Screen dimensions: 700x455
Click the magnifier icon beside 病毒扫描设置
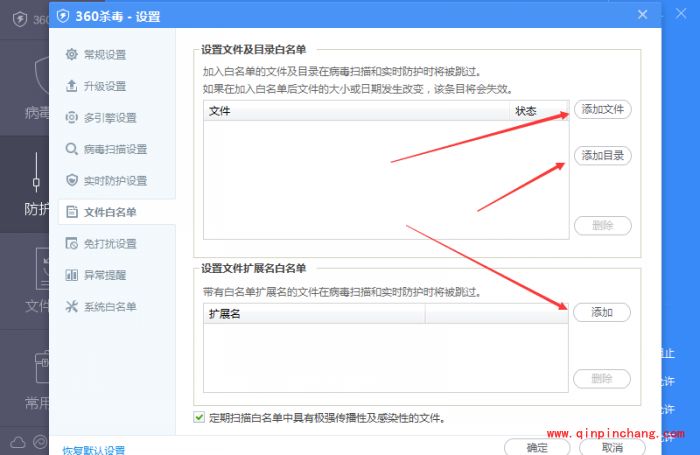pyautogui.click(x=71, y=149)
